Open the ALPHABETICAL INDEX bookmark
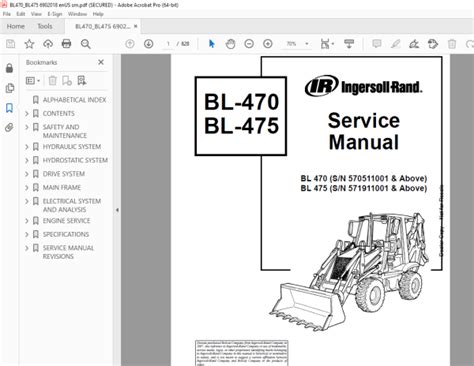The width and height of the screenshot is (474, 366). click(x=74, y=100)
